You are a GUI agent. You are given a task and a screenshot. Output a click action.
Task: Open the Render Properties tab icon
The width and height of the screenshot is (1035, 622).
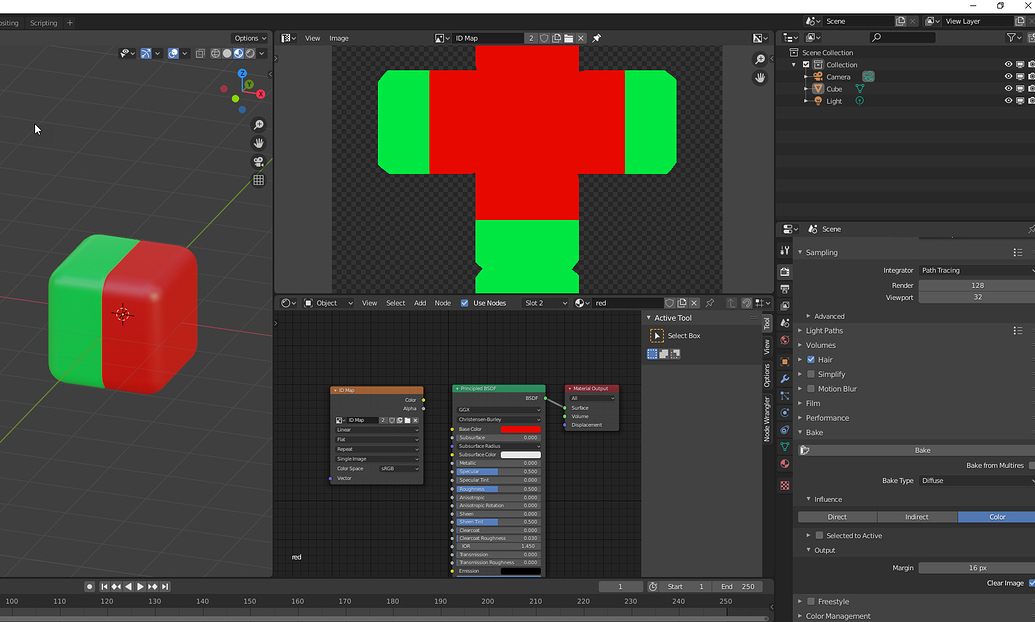[786, 270]
